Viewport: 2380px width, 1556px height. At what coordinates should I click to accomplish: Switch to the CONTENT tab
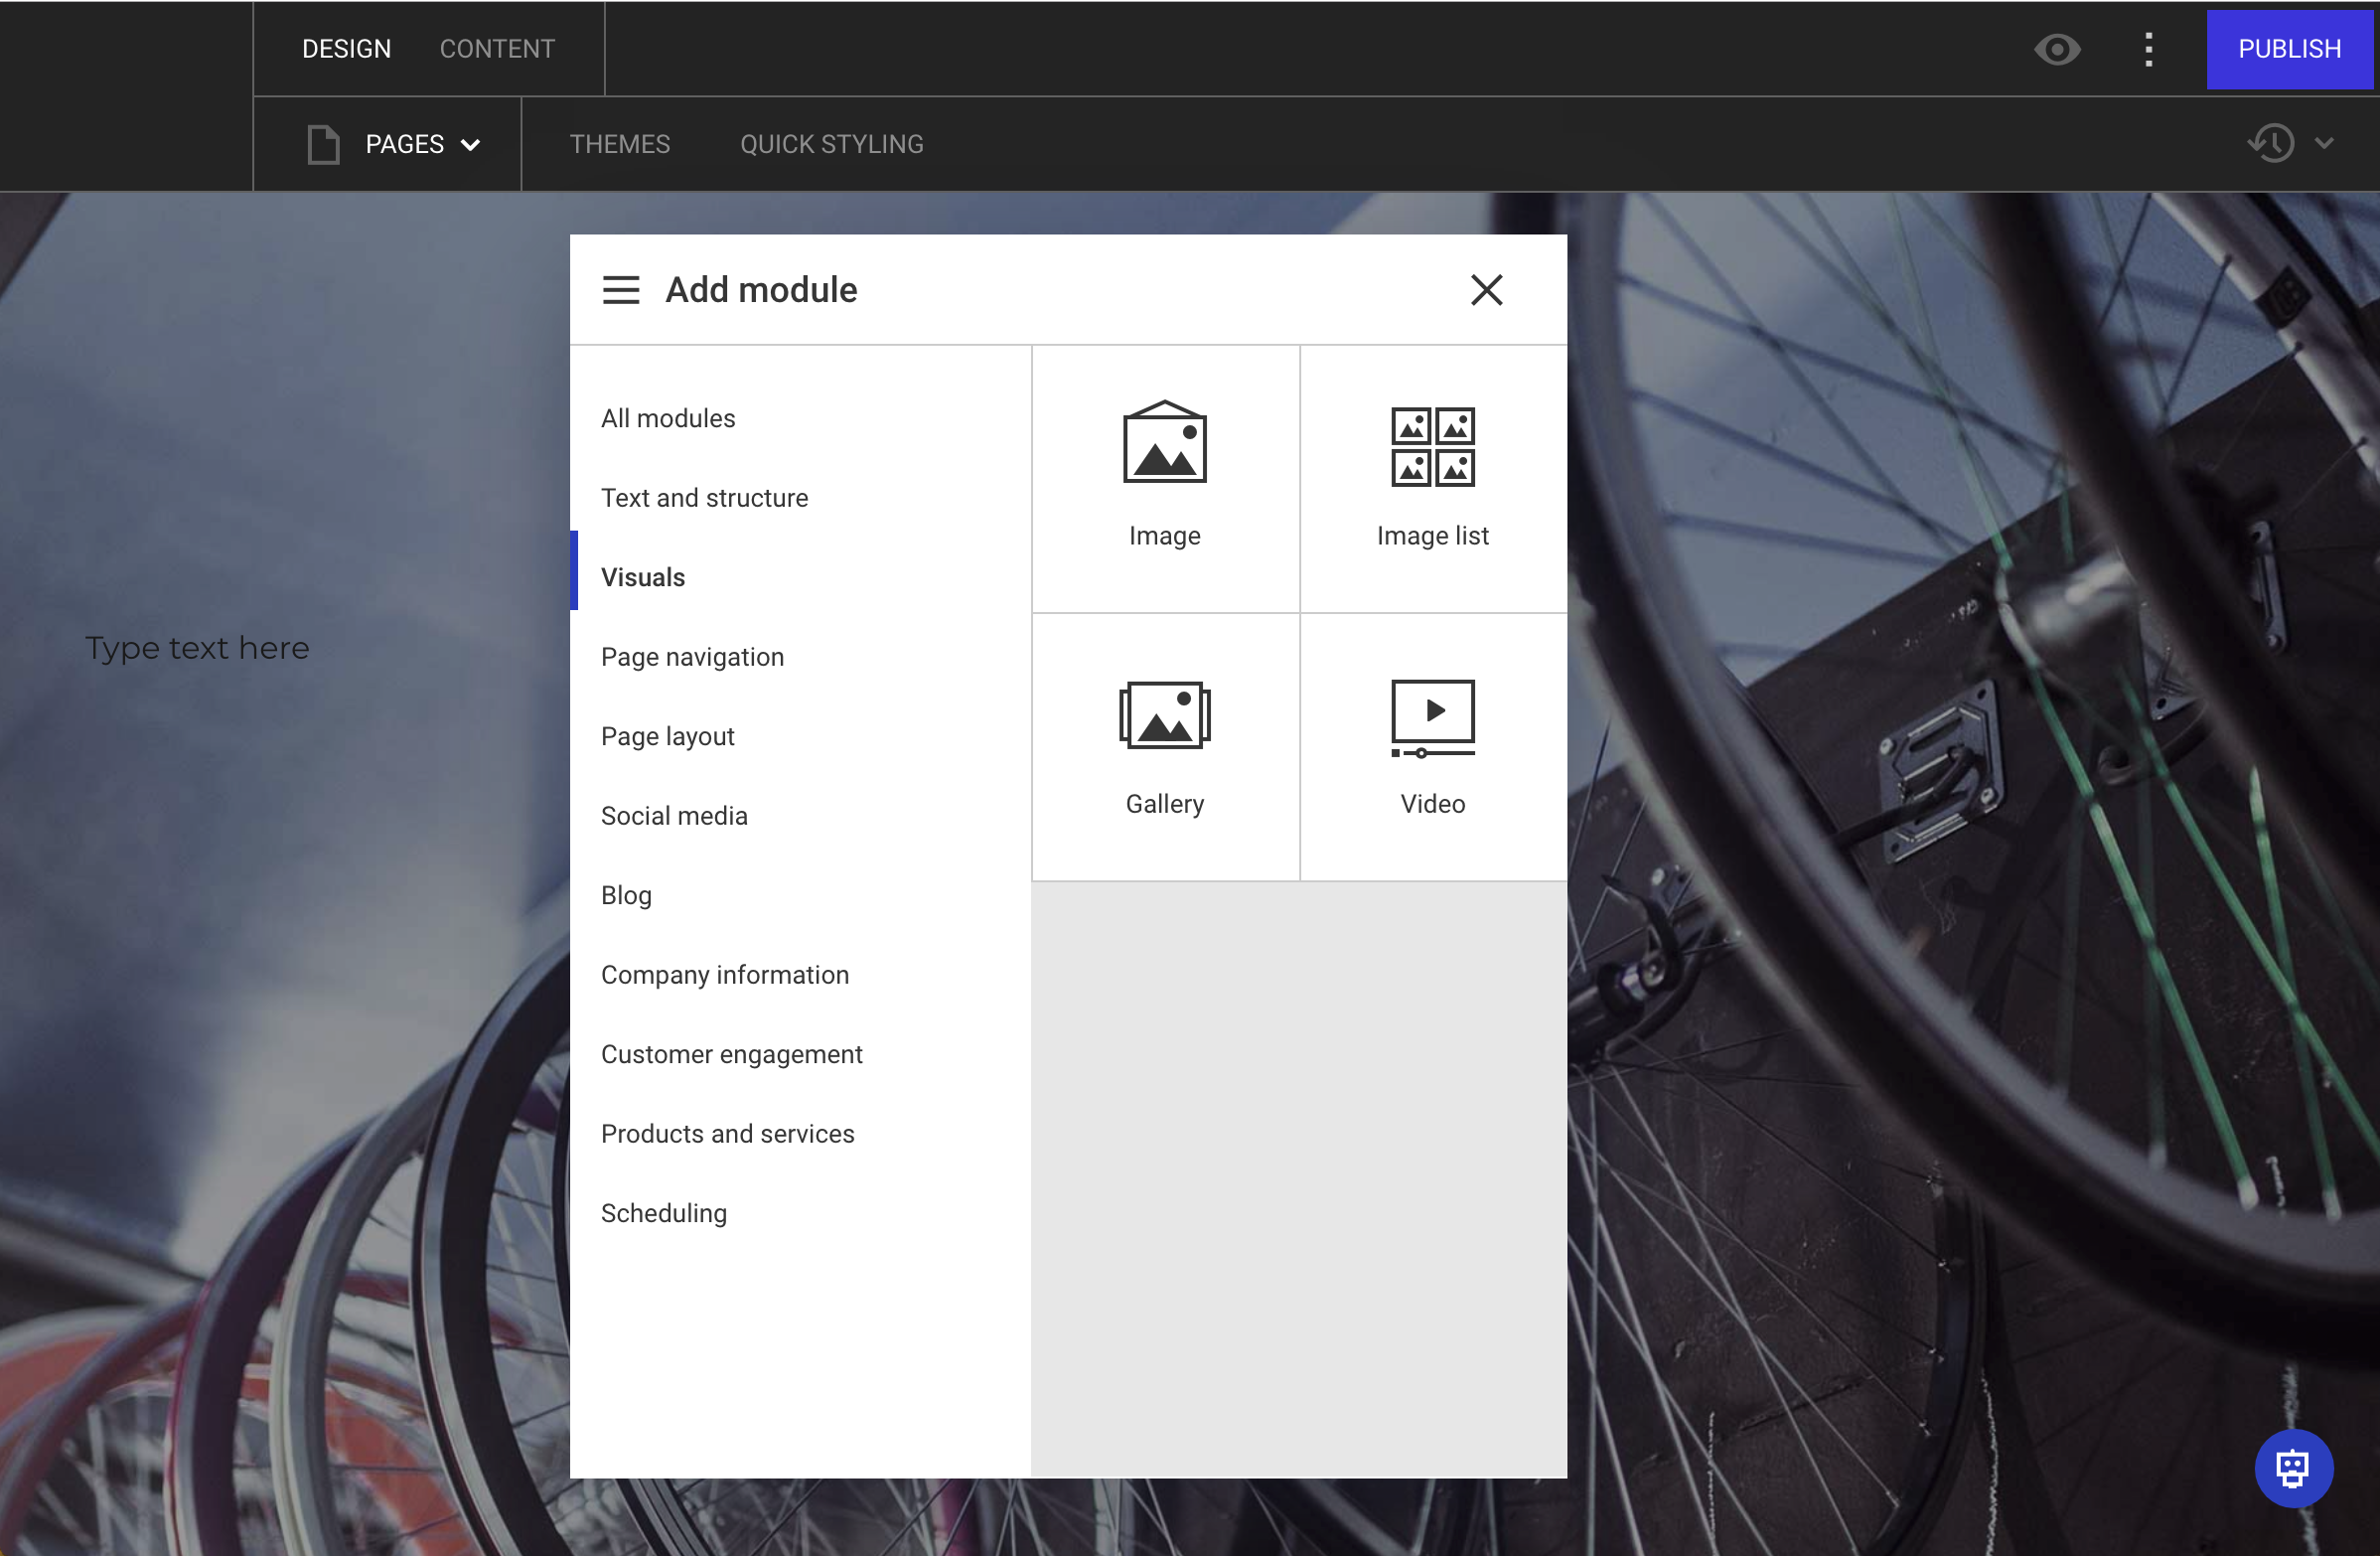[497, 48]
